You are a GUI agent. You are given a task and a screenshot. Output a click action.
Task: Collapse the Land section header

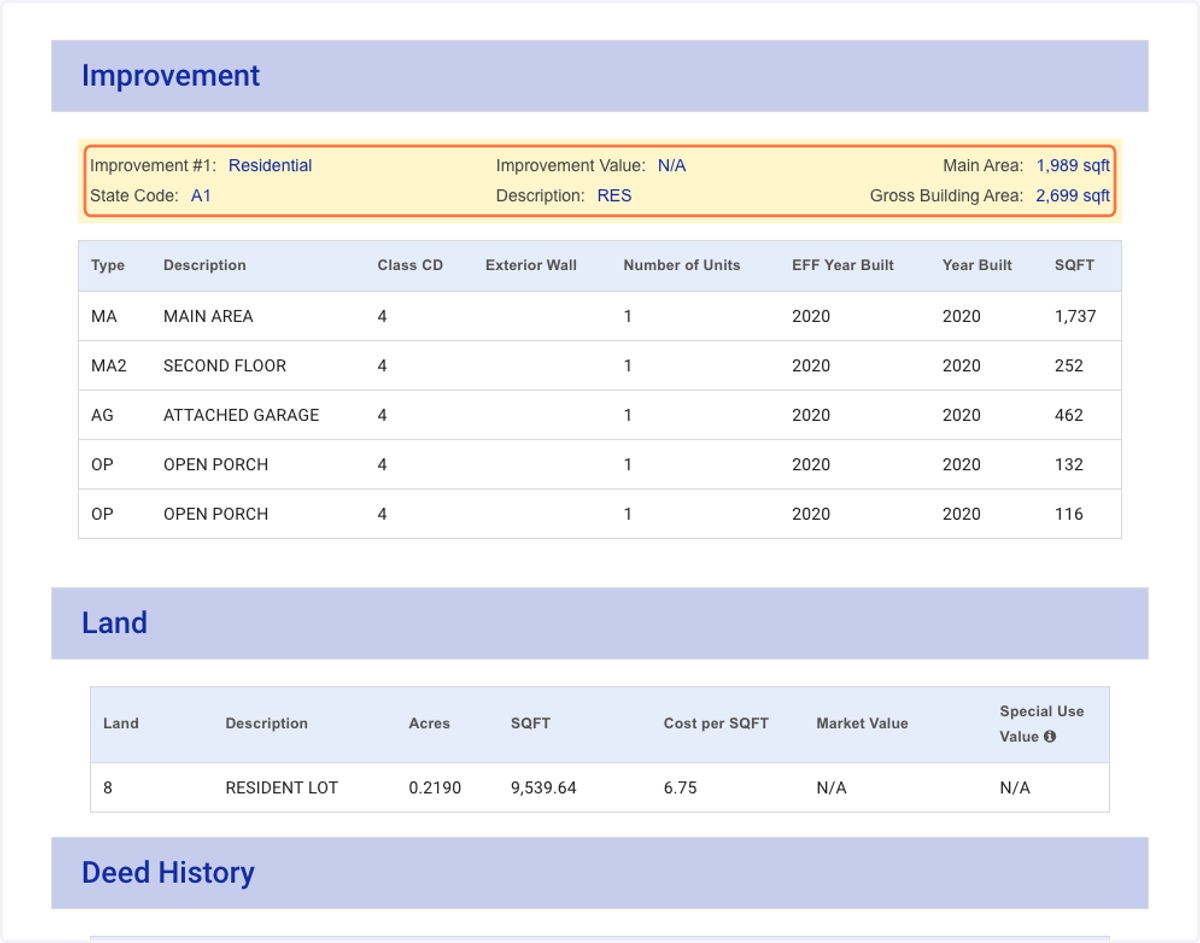pyautogui.click(x=600, y=623)
